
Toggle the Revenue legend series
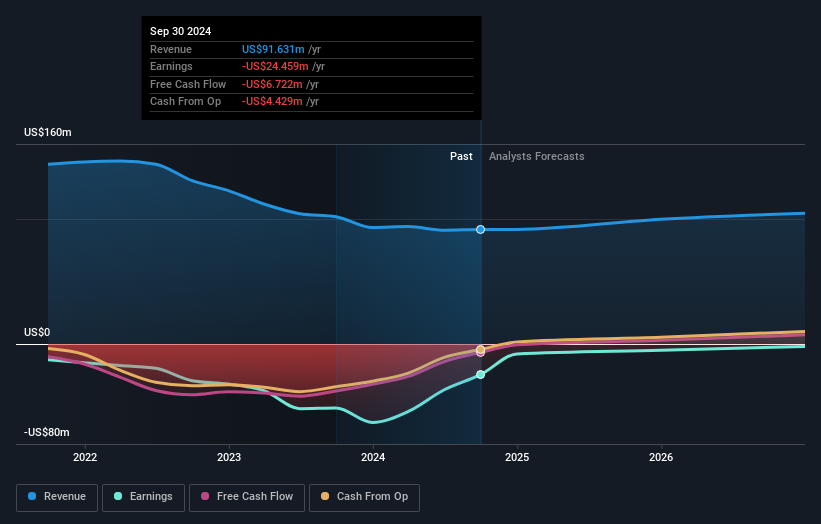57,497
